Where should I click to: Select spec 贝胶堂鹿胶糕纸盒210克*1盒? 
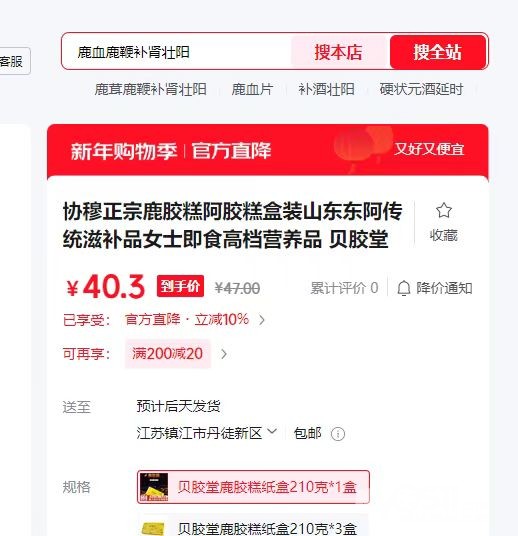tap(253, 487)
